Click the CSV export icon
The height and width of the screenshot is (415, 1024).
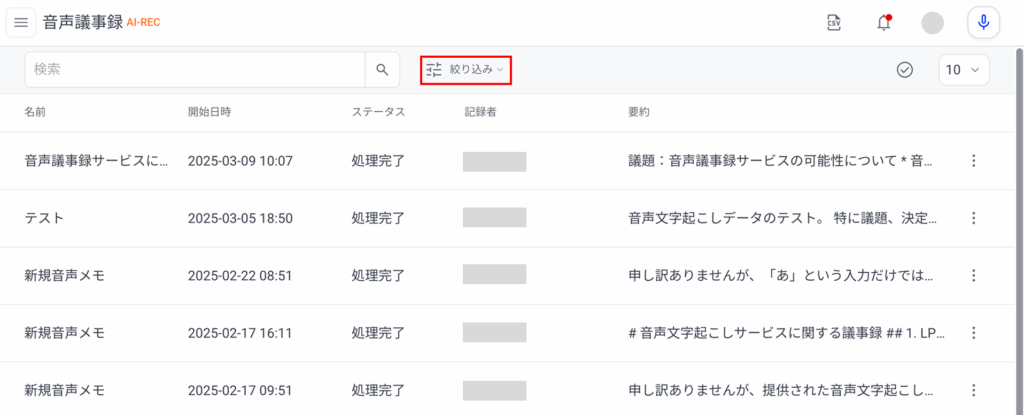point(833,23)
